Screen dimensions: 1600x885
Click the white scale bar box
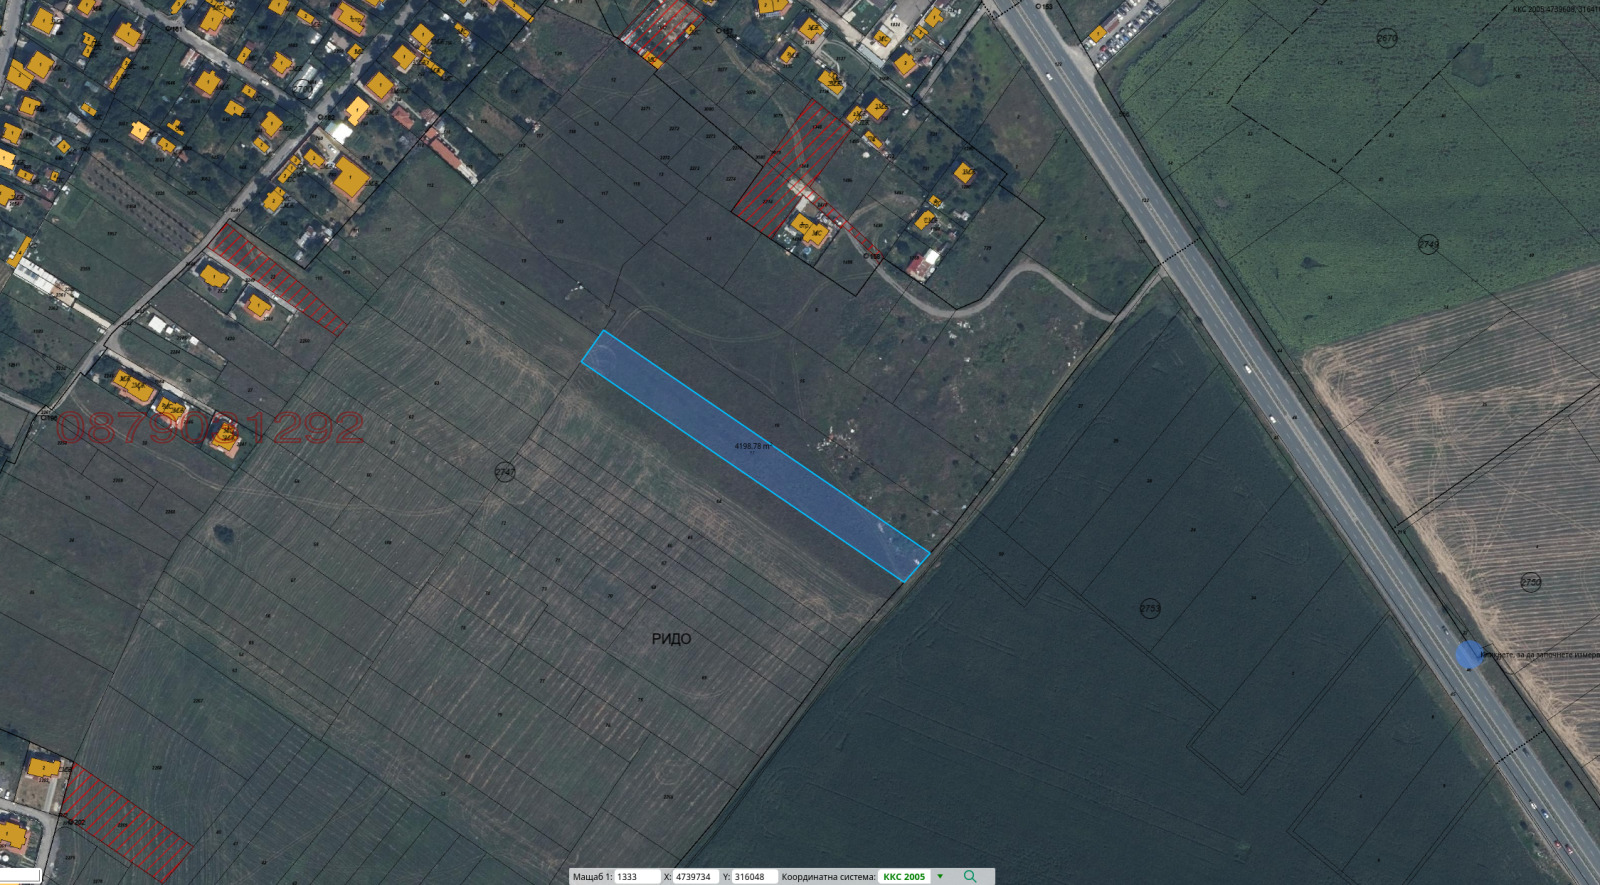[20, 876]
